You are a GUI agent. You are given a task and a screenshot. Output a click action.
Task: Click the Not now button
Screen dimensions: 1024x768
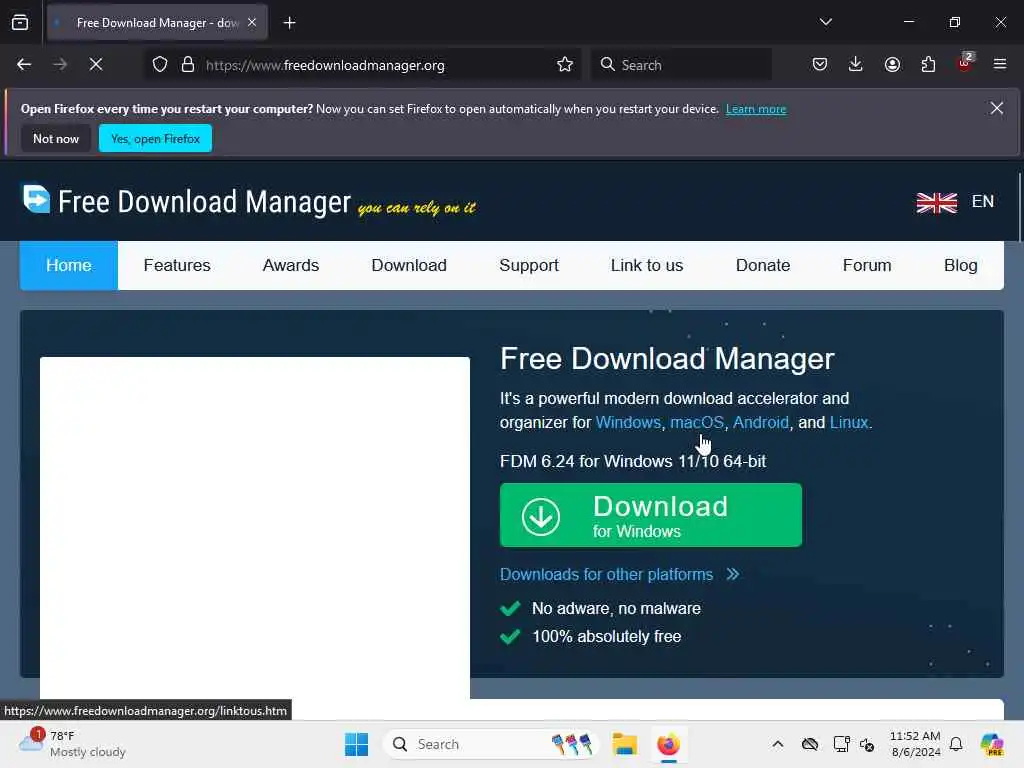[56, 138]
